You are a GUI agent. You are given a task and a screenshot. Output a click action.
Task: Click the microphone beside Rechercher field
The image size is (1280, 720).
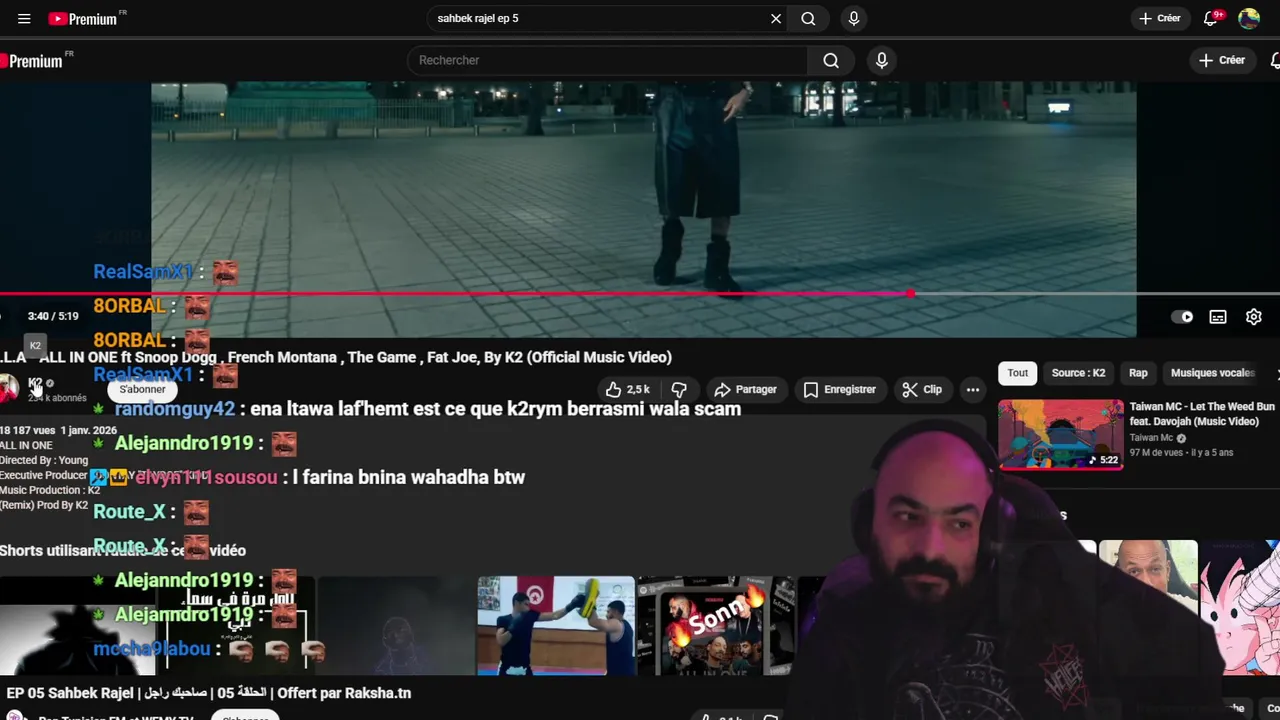click(881, 60)
